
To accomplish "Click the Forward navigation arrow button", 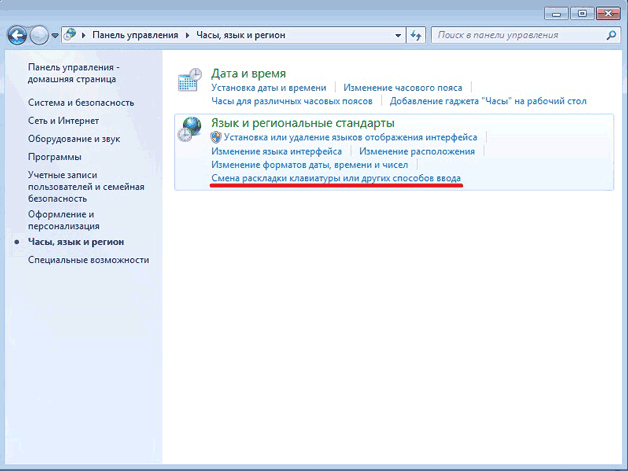I will 39,36.
